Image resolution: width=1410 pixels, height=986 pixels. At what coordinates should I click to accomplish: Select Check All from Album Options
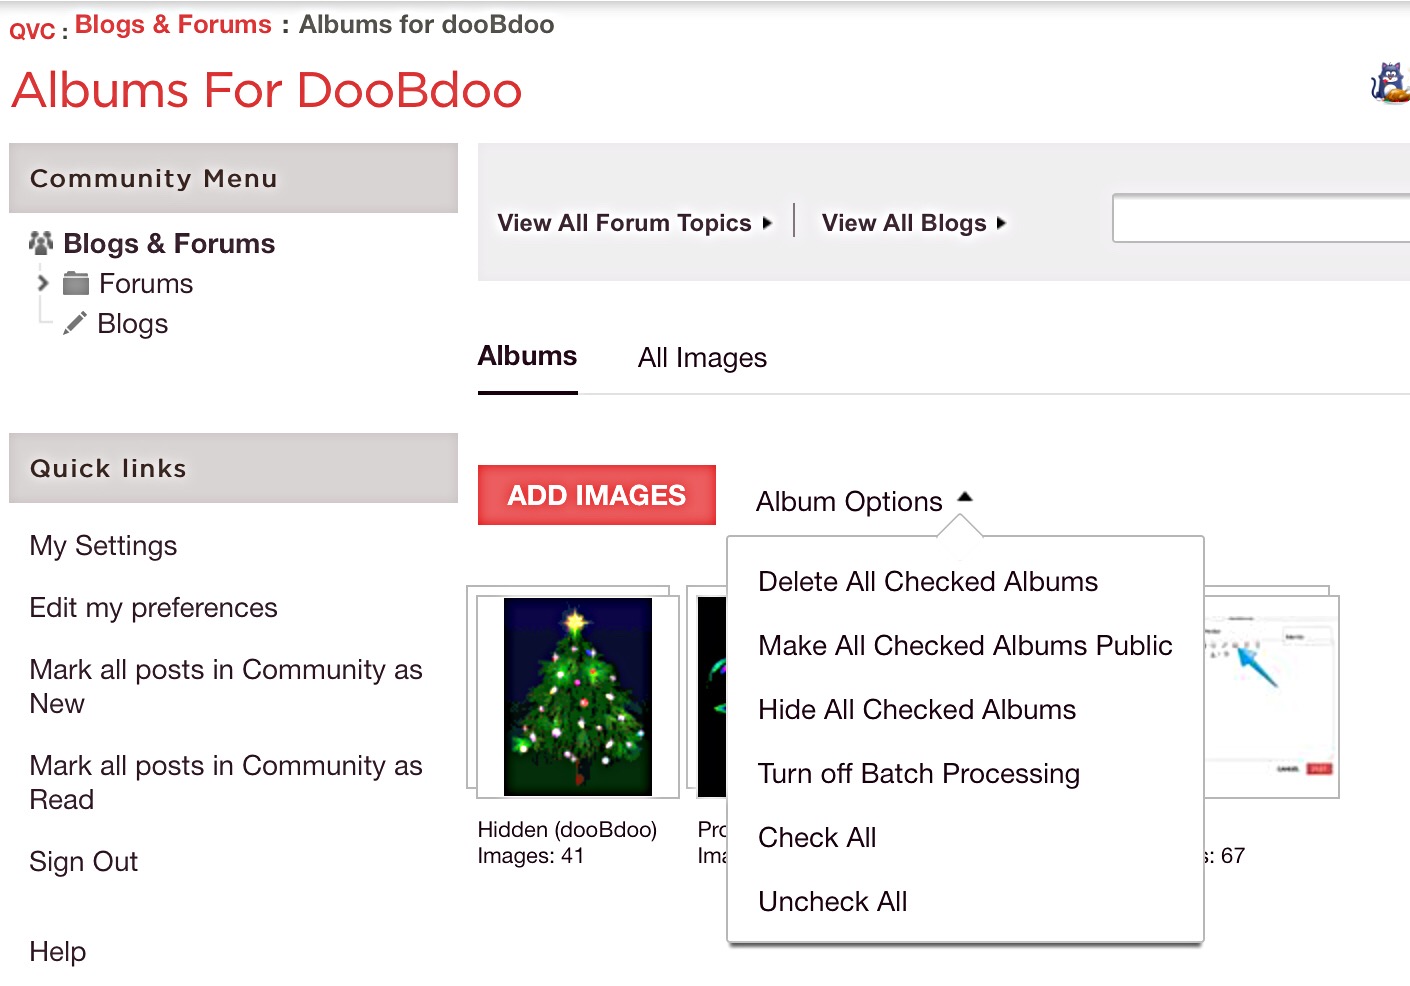tap(817, 837)
